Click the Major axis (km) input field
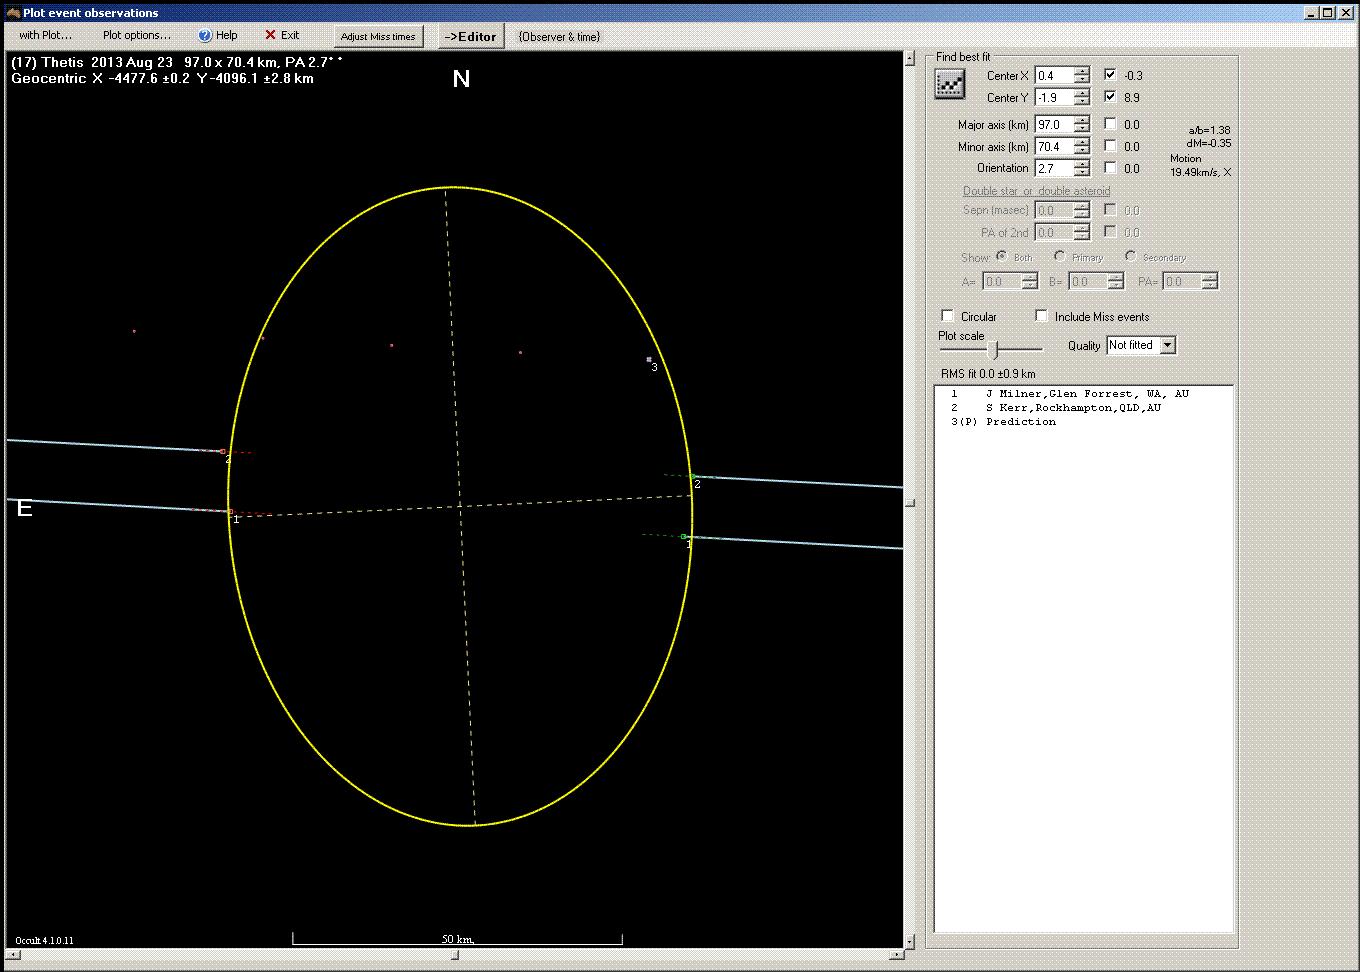 pyautogui.click(x=1054, y=125)
